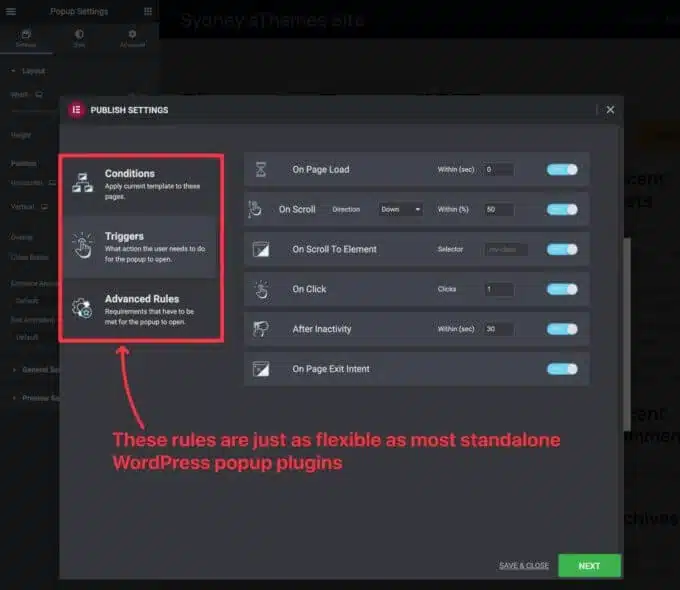This screenshot has width=680, height=590.
Task: Click the Selector field for On Scroll To Element
Action: point(506,249)
